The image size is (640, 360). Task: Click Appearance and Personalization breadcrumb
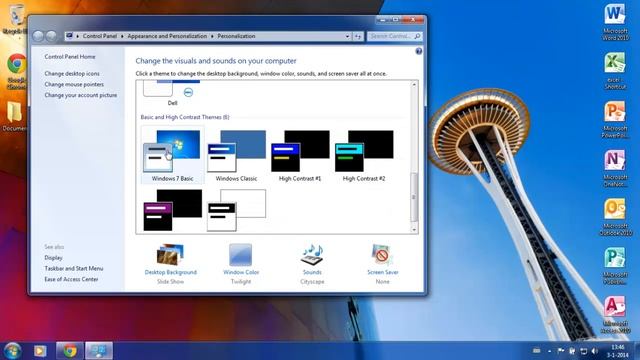click(x=167, y=36)
